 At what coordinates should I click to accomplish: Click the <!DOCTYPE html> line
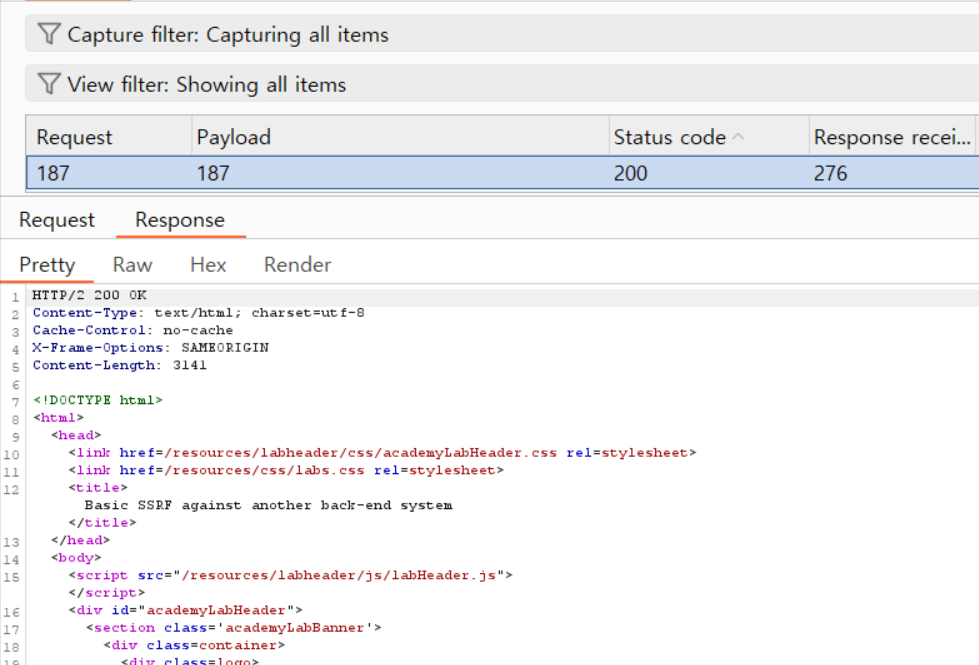(97, 400)
